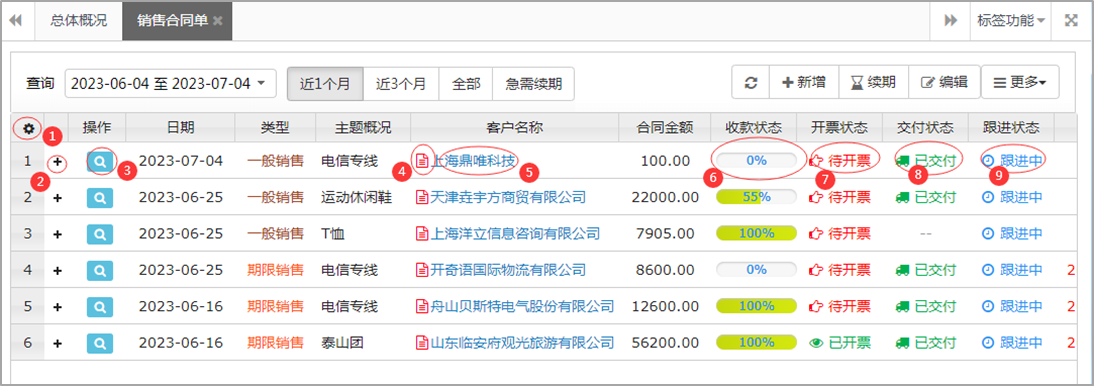Image resolution: width=1094 pixels, height=386 pixels.
Task: Expand row 5 with plus sign
Action: 58,307
